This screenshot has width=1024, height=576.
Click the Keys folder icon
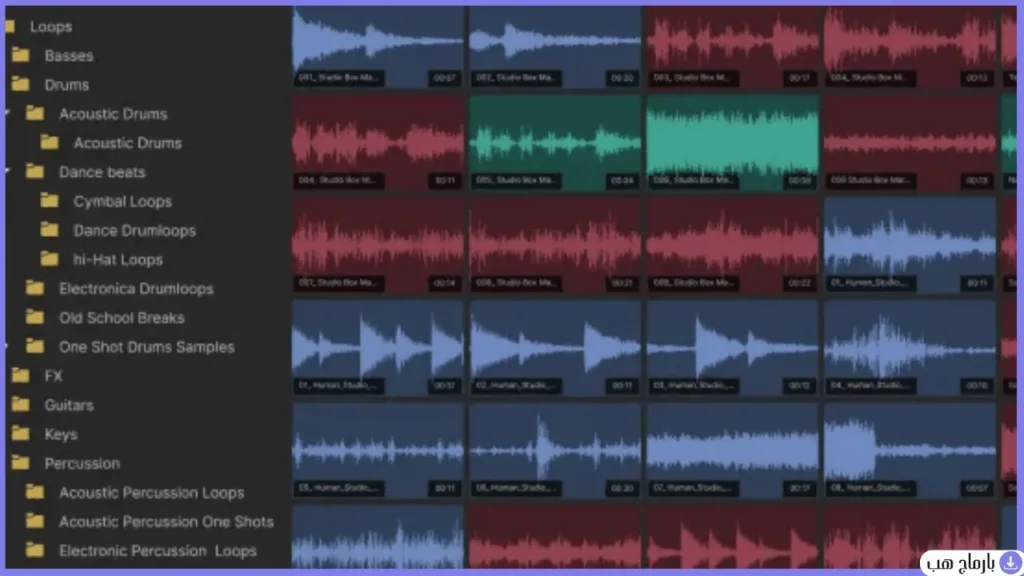click(21, 434)
